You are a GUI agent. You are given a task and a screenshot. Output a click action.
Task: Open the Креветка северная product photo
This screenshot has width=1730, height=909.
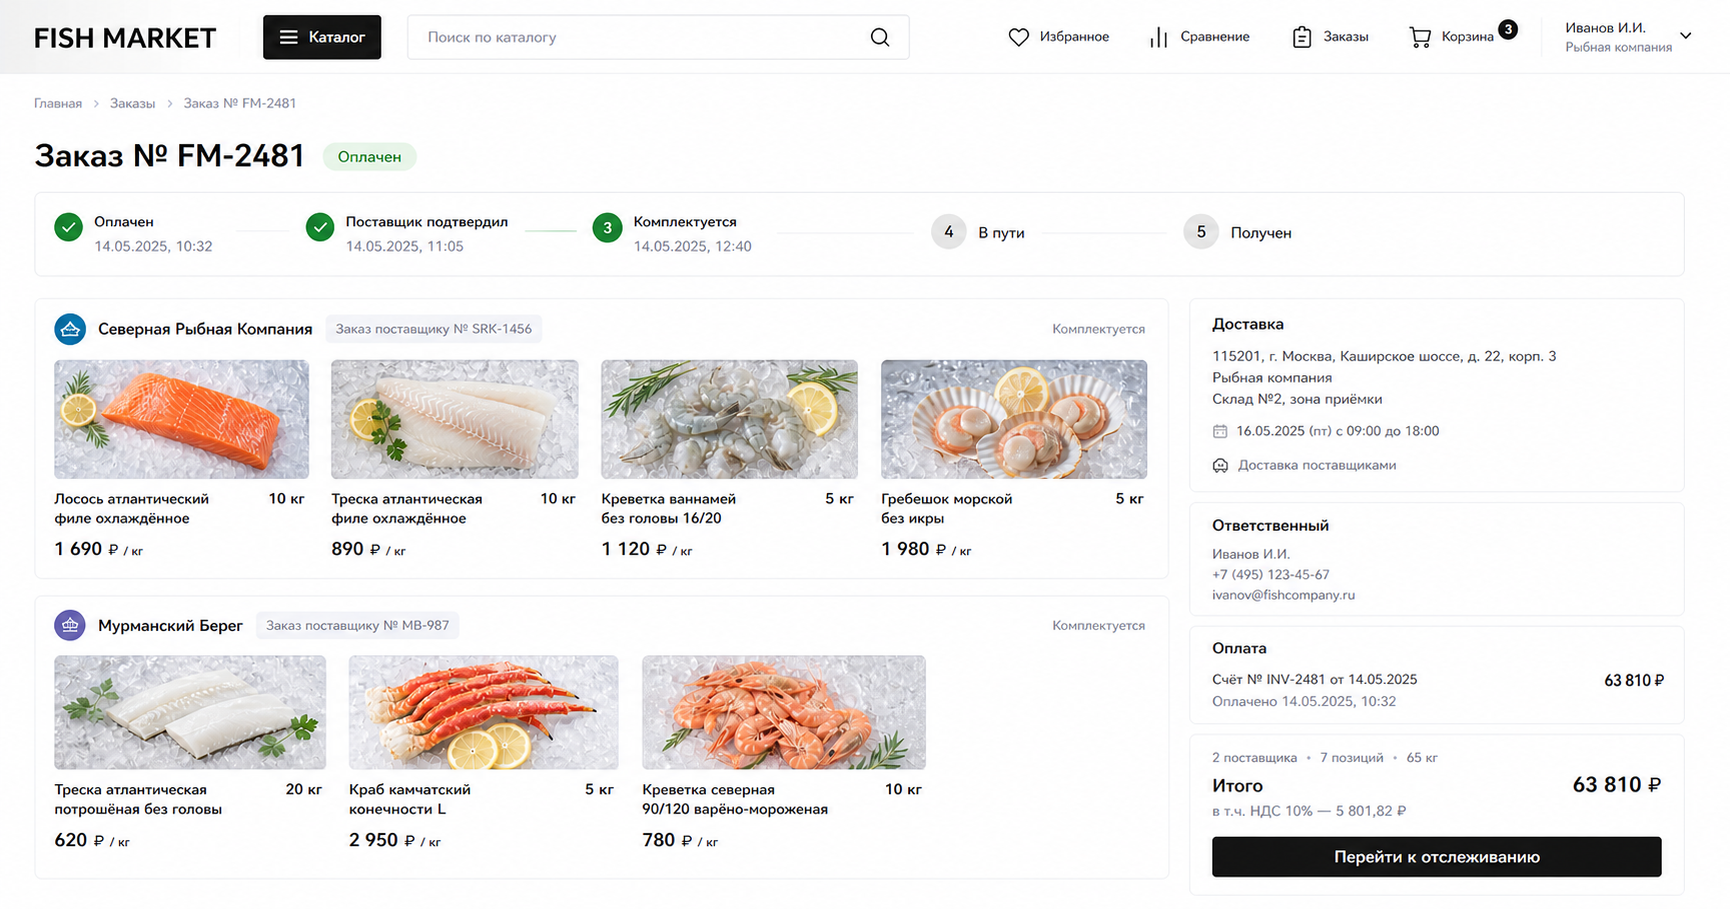(784, 712)
